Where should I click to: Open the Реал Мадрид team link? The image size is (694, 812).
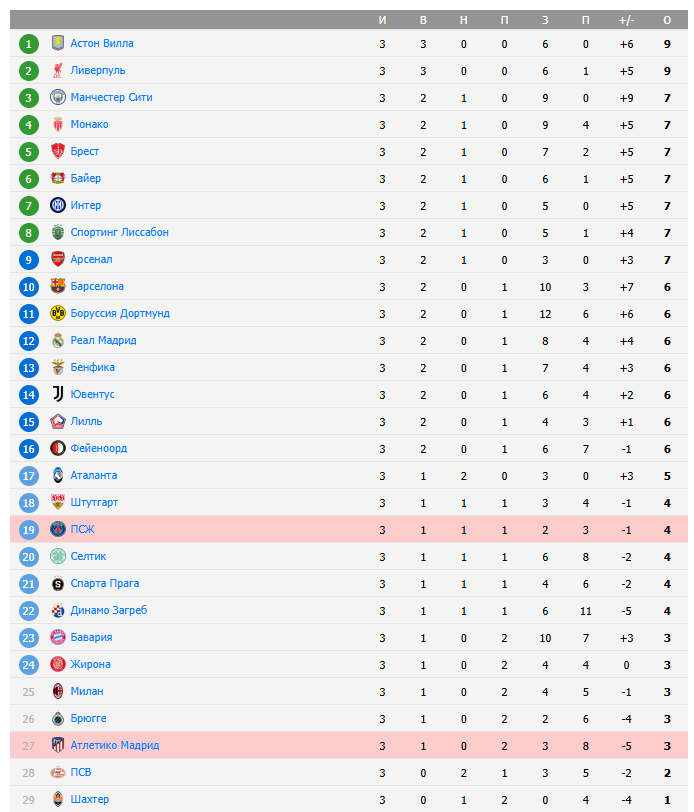coord(103,340)
